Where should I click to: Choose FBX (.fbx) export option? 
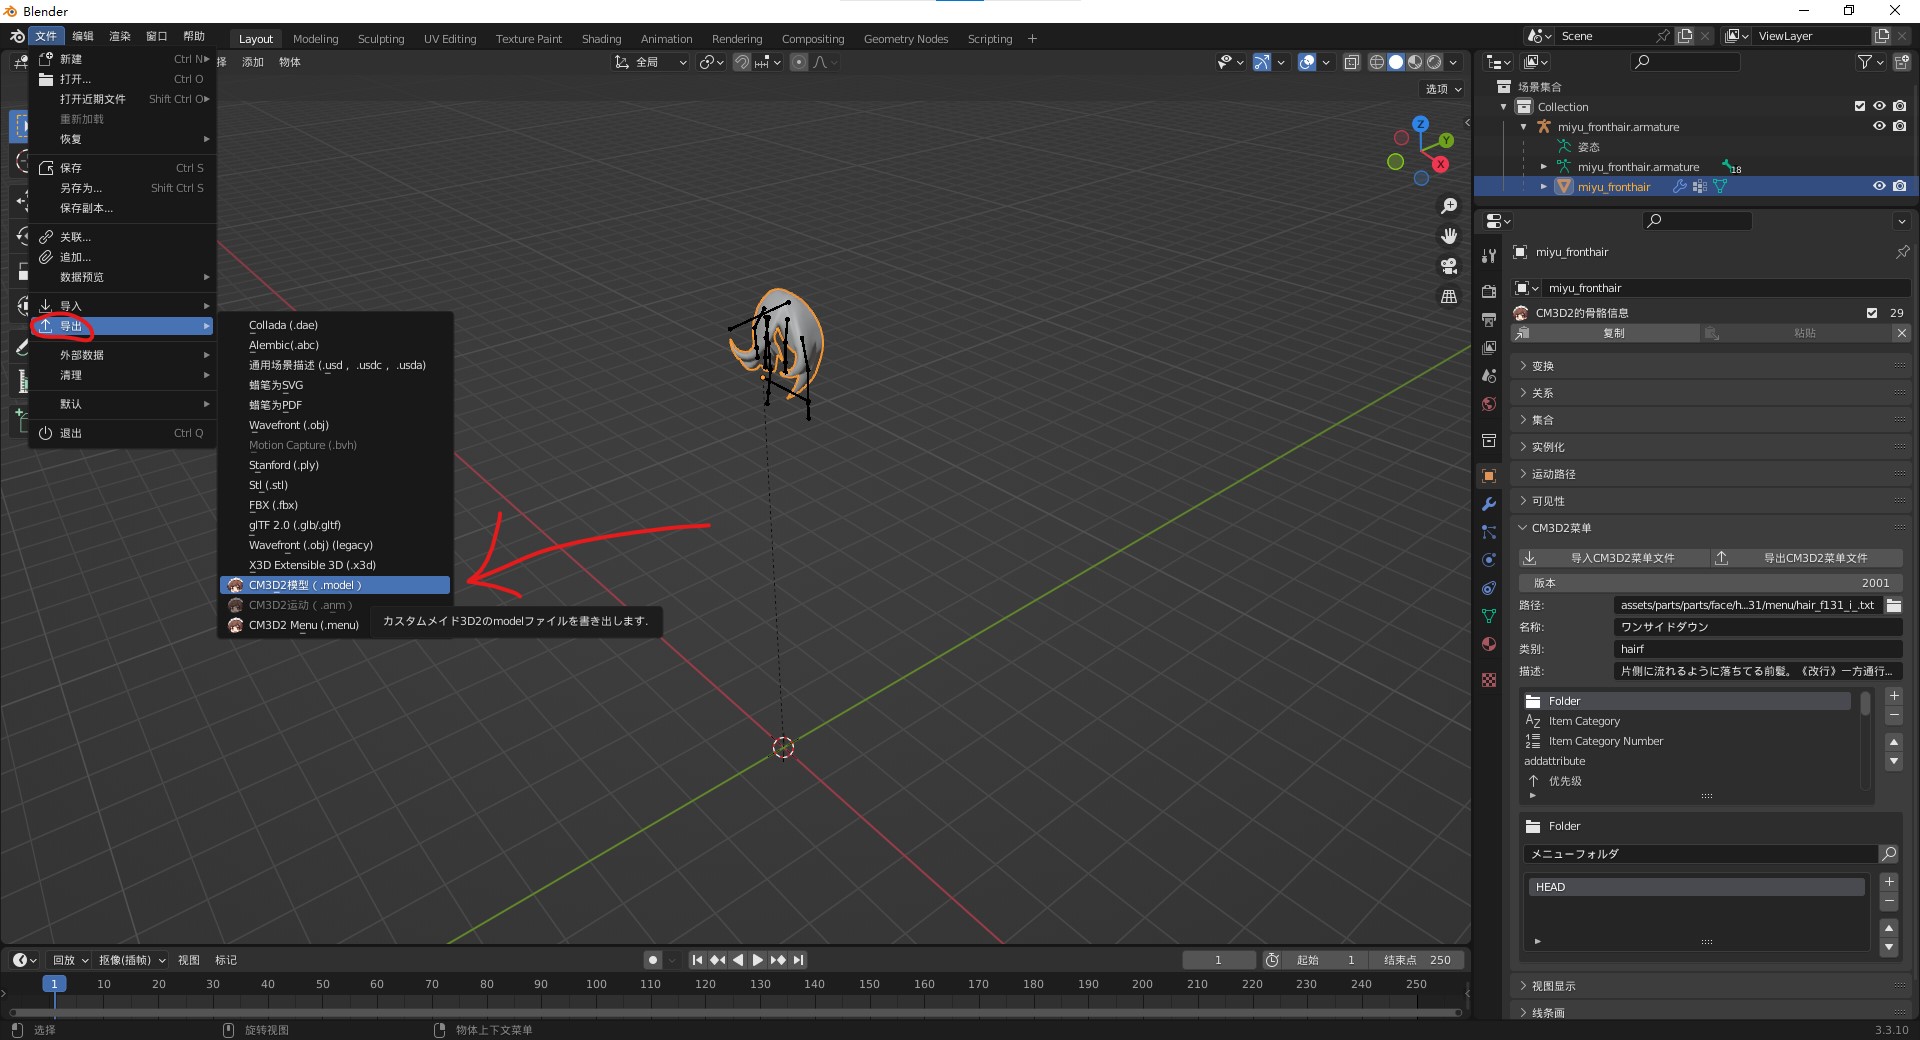335,505
